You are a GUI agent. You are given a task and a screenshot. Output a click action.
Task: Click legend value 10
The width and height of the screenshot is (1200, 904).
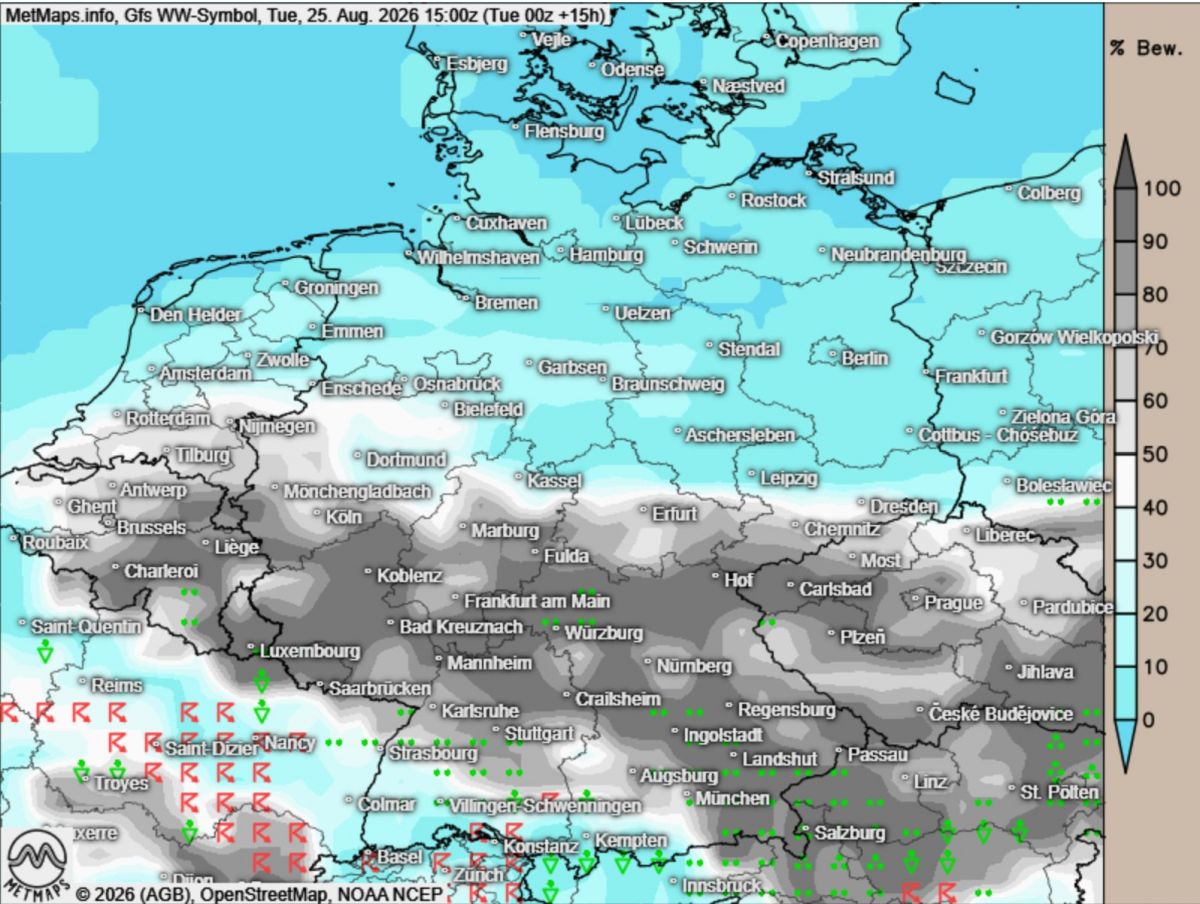1154,666
